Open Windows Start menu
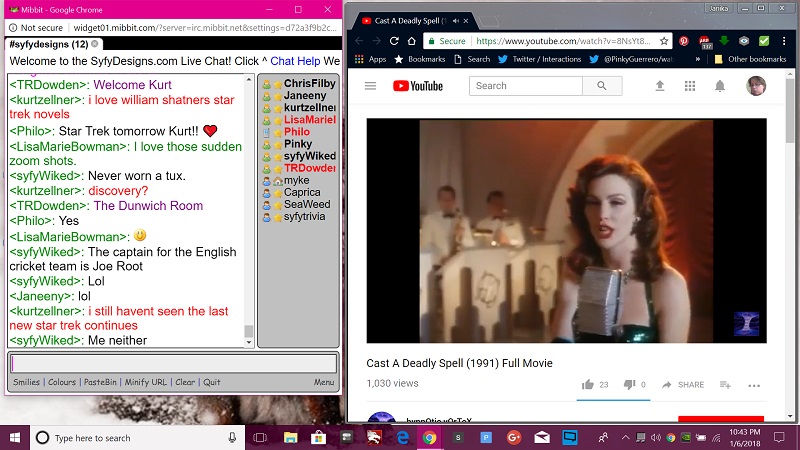Viewport: 800px width, 450px height. click(15, 438)
